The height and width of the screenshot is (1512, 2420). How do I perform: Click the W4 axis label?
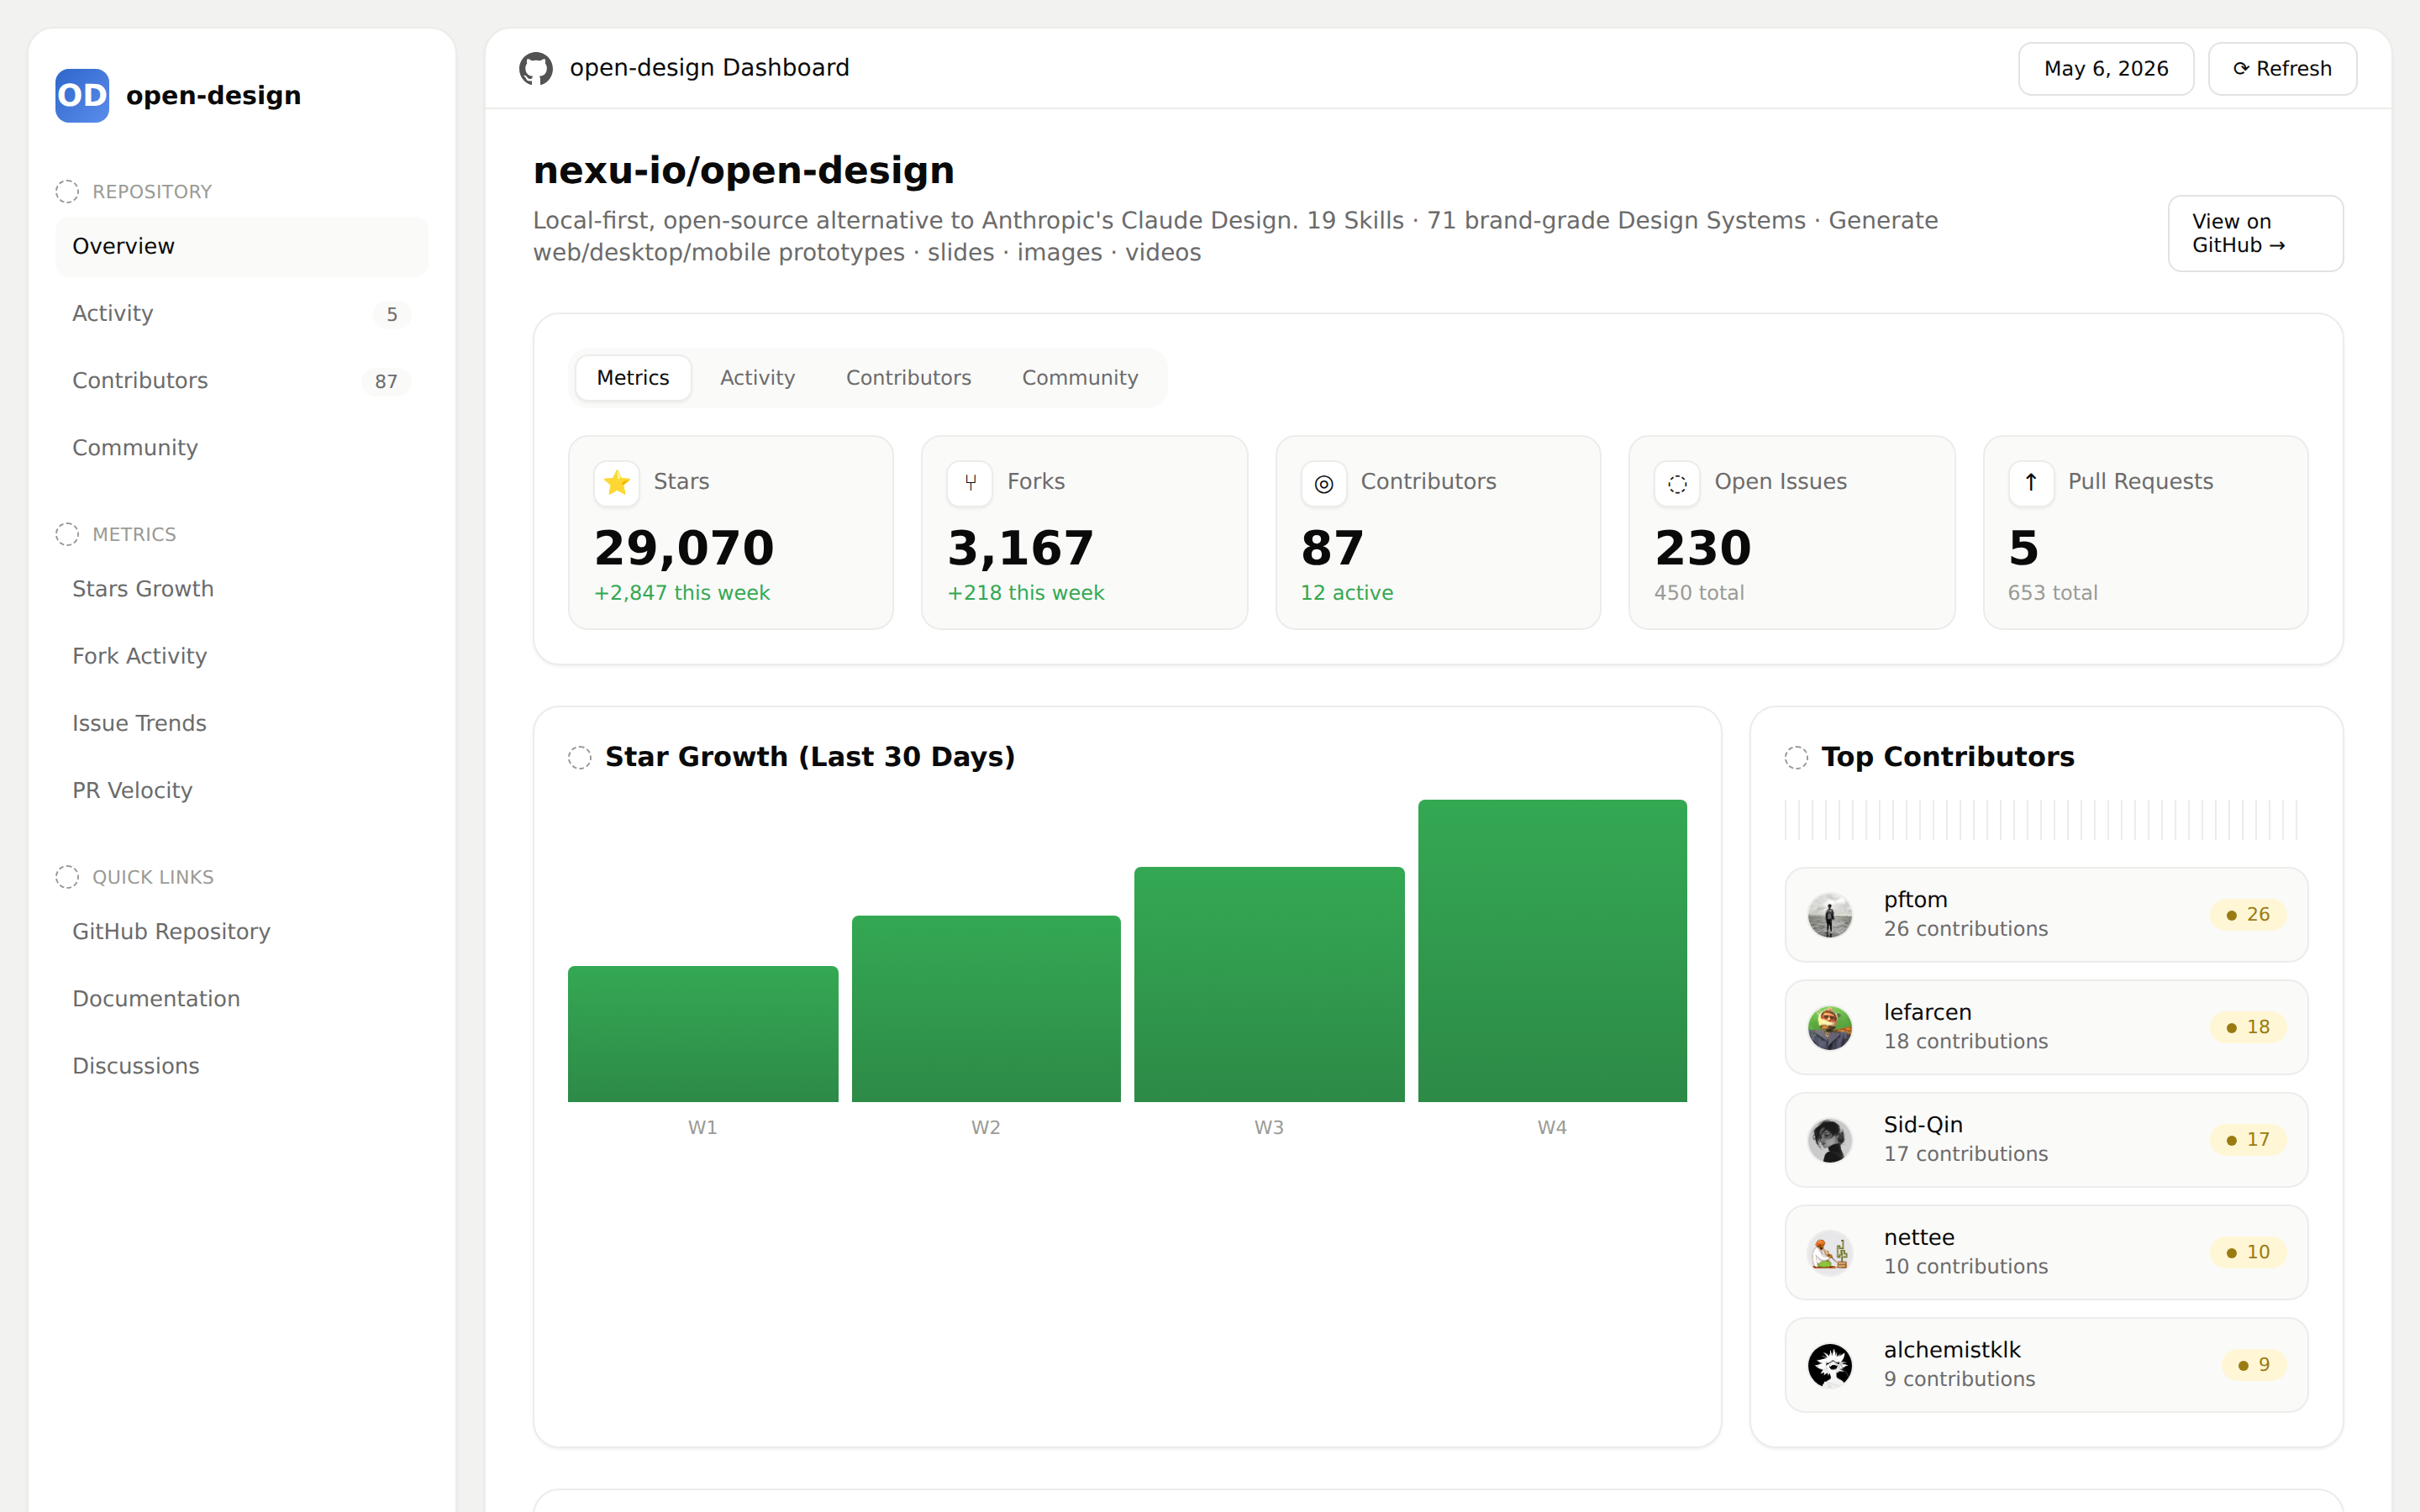(1552, 1127)
